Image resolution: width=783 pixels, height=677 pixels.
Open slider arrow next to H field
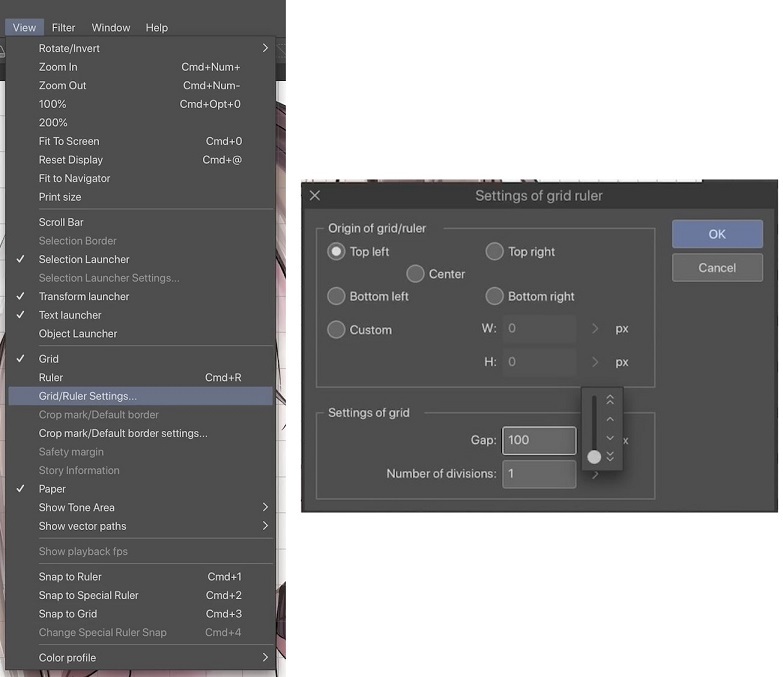[x=595, y=362]
